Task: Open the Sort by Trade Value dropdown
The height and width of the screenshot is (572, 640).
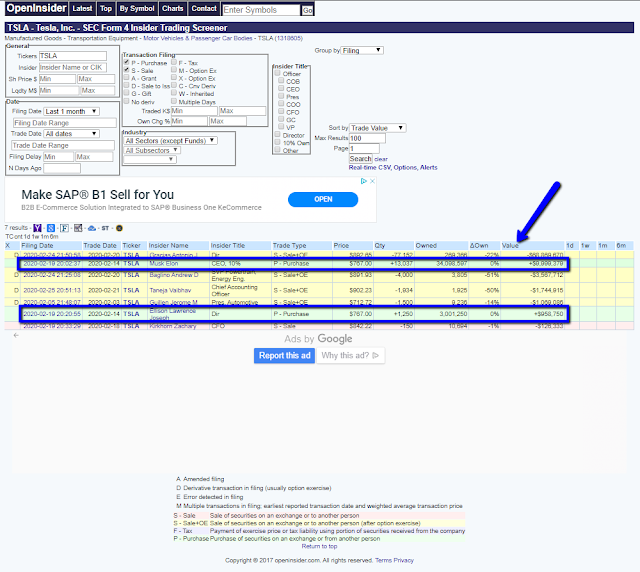Action: tap(378, 128)
